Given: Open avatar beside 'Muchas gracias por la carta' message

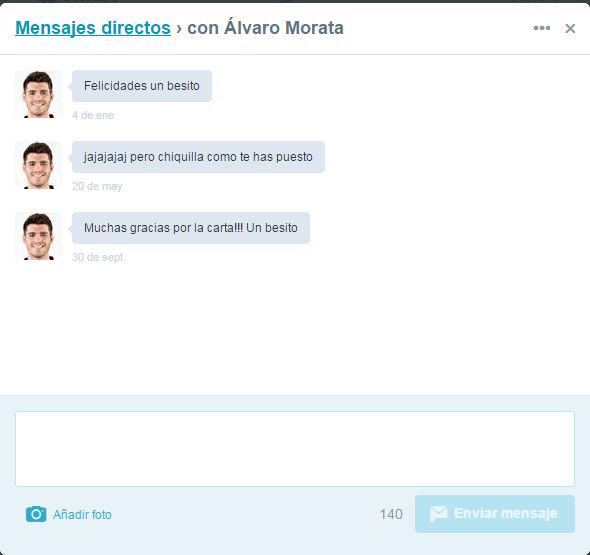Looking at the screenshot, I should tap(38, 237).
